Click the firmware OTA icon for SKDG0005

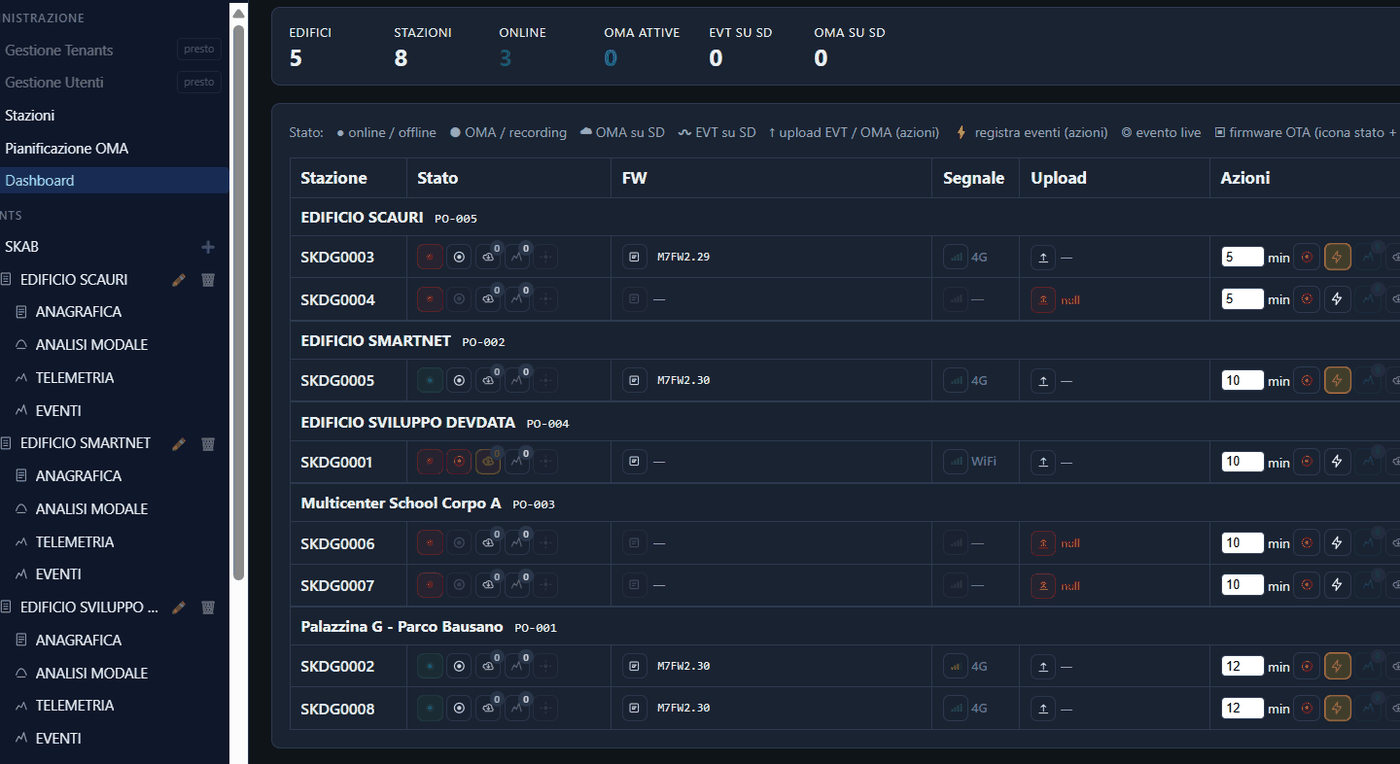pyautogui.click(x=634, y=380)
